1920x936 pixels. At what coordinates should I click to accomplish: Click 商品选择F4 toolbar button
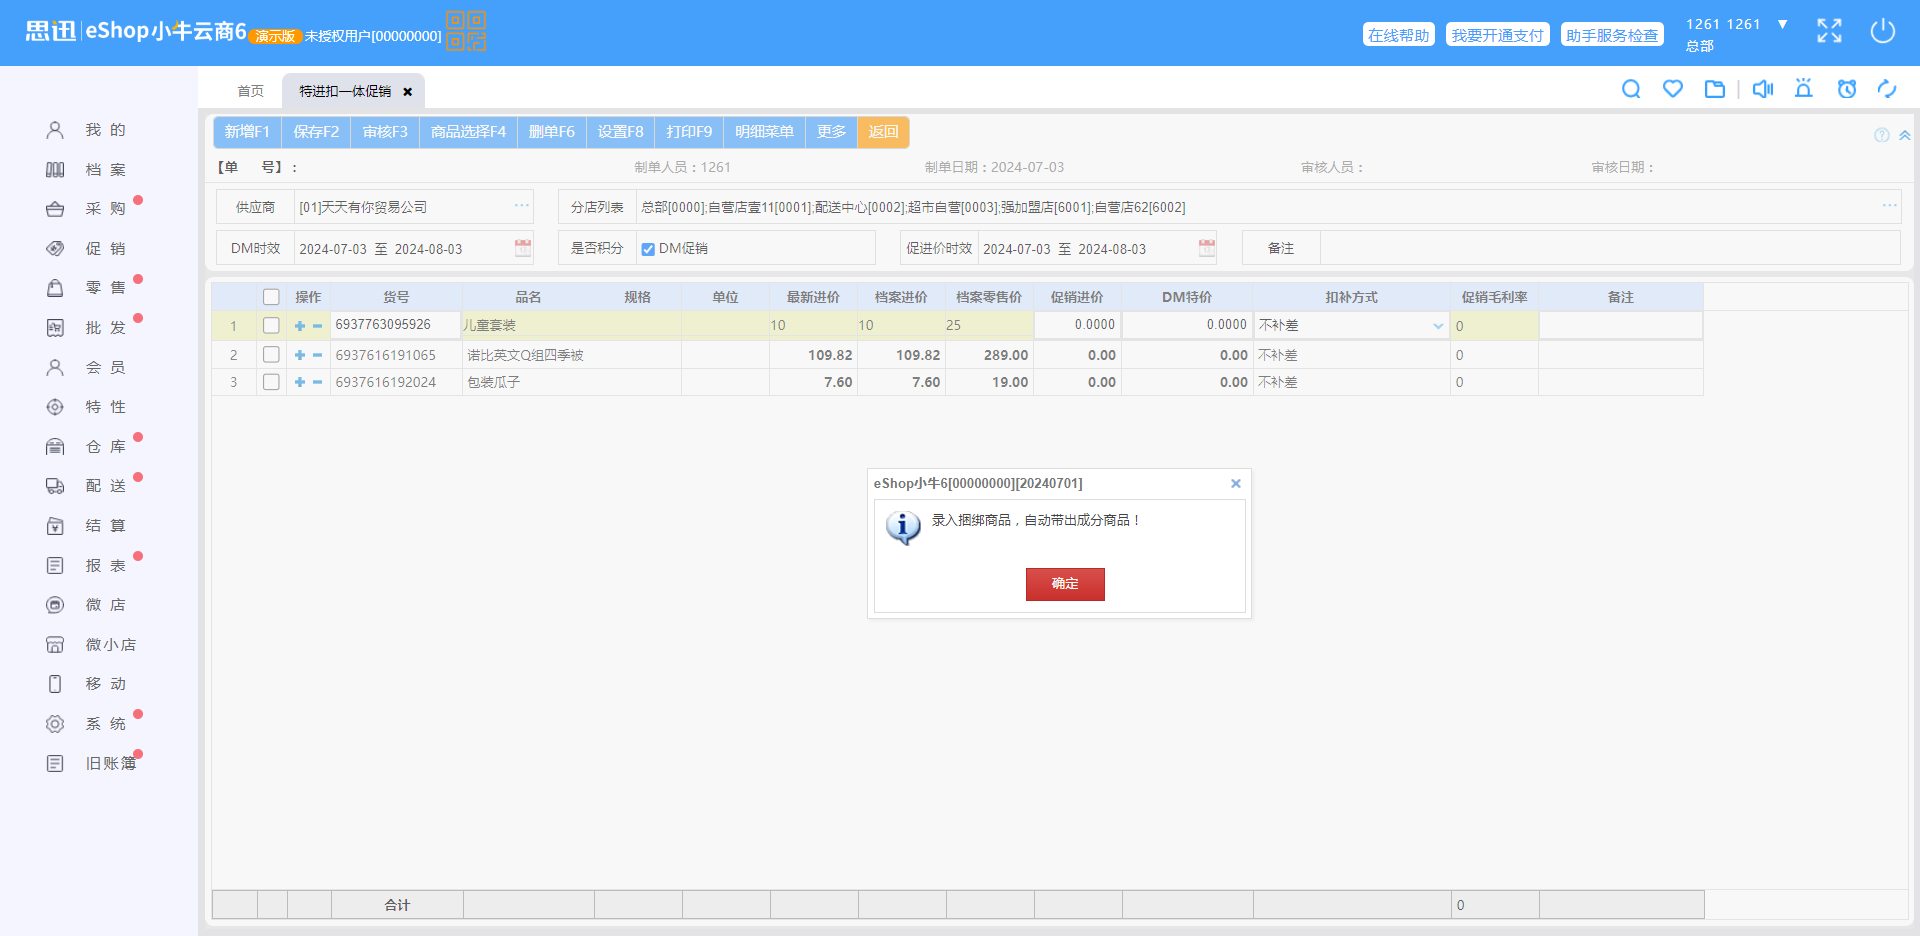[x=468, y=132]
